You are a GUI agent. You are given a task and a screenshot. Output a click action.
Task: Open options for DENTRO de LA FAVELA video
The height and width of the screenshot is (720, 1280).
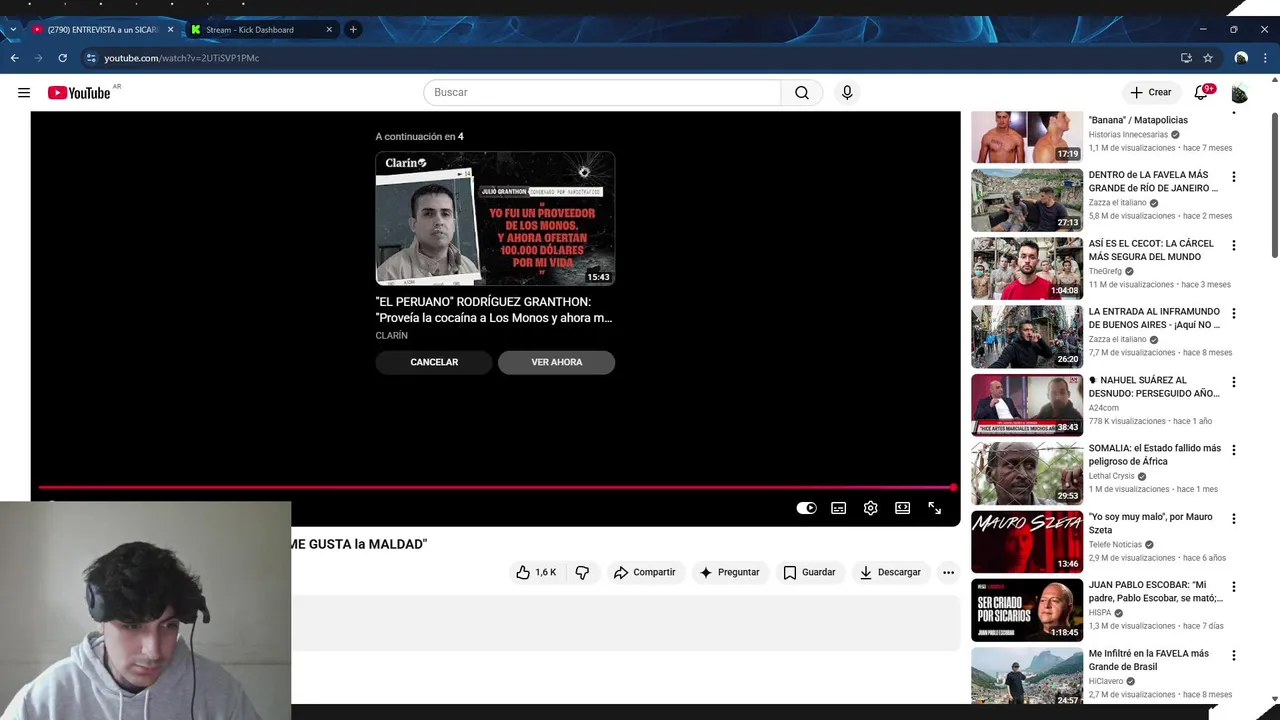click(x=1233, y=177)
